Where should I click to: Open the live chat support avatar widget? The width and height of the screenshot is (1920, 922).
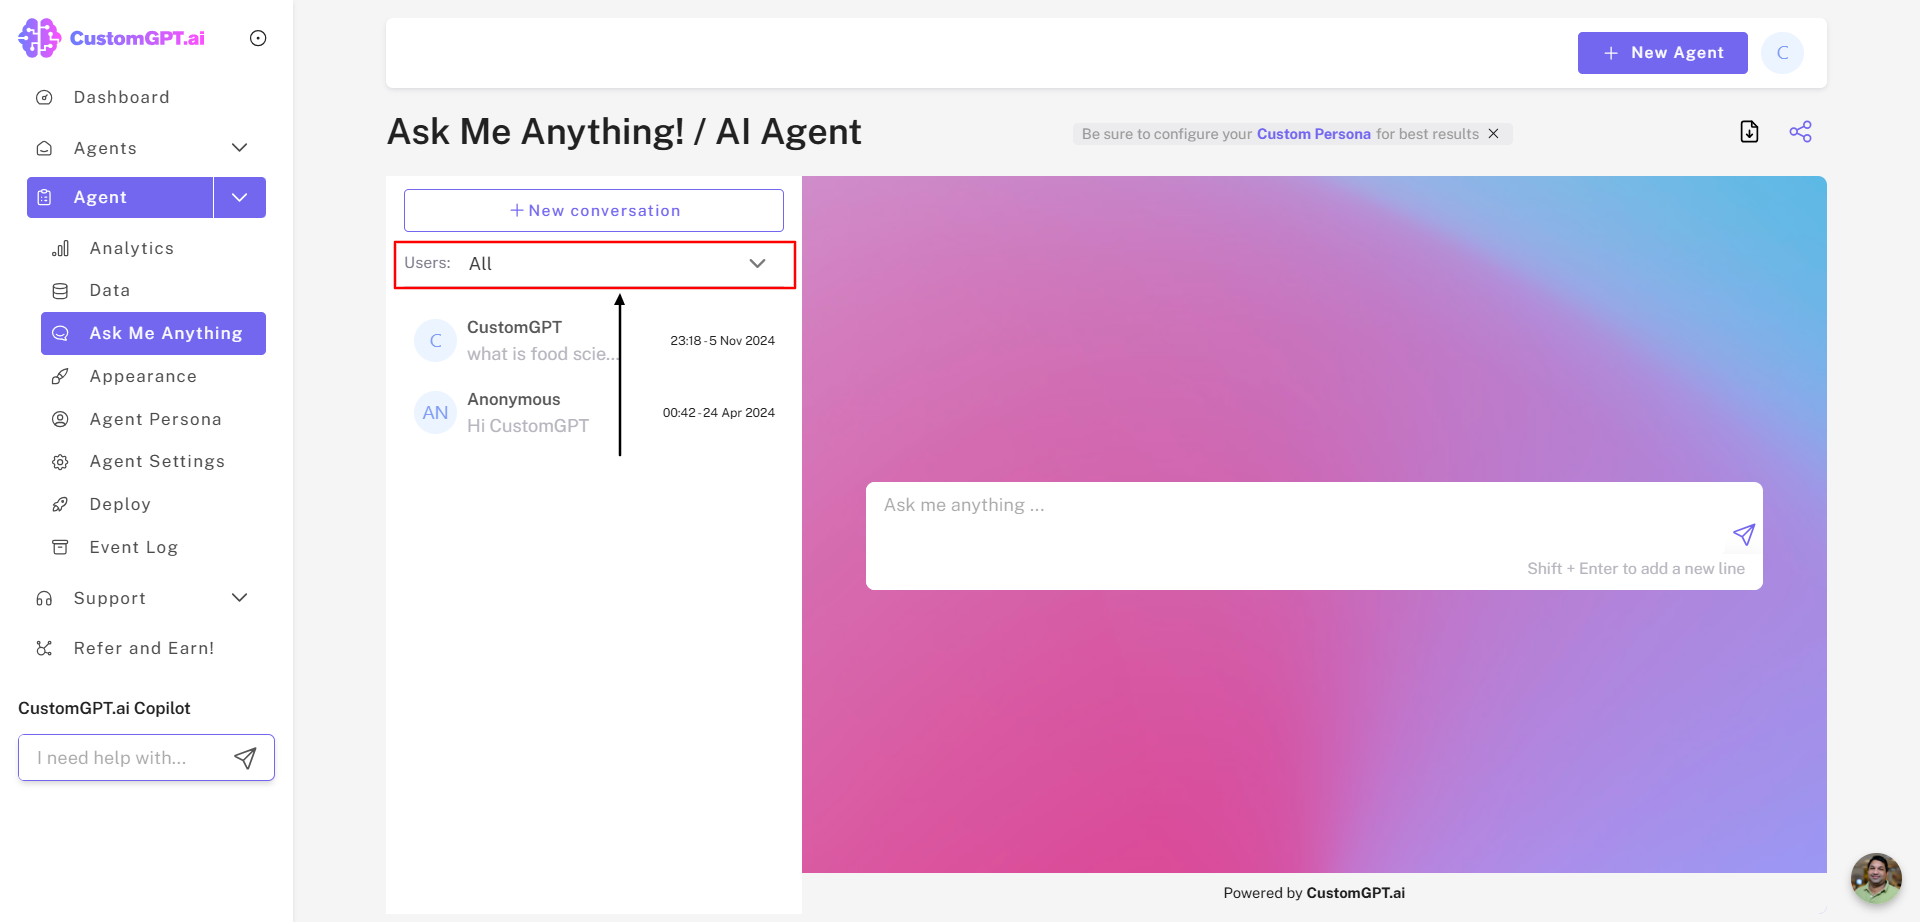1876,878
